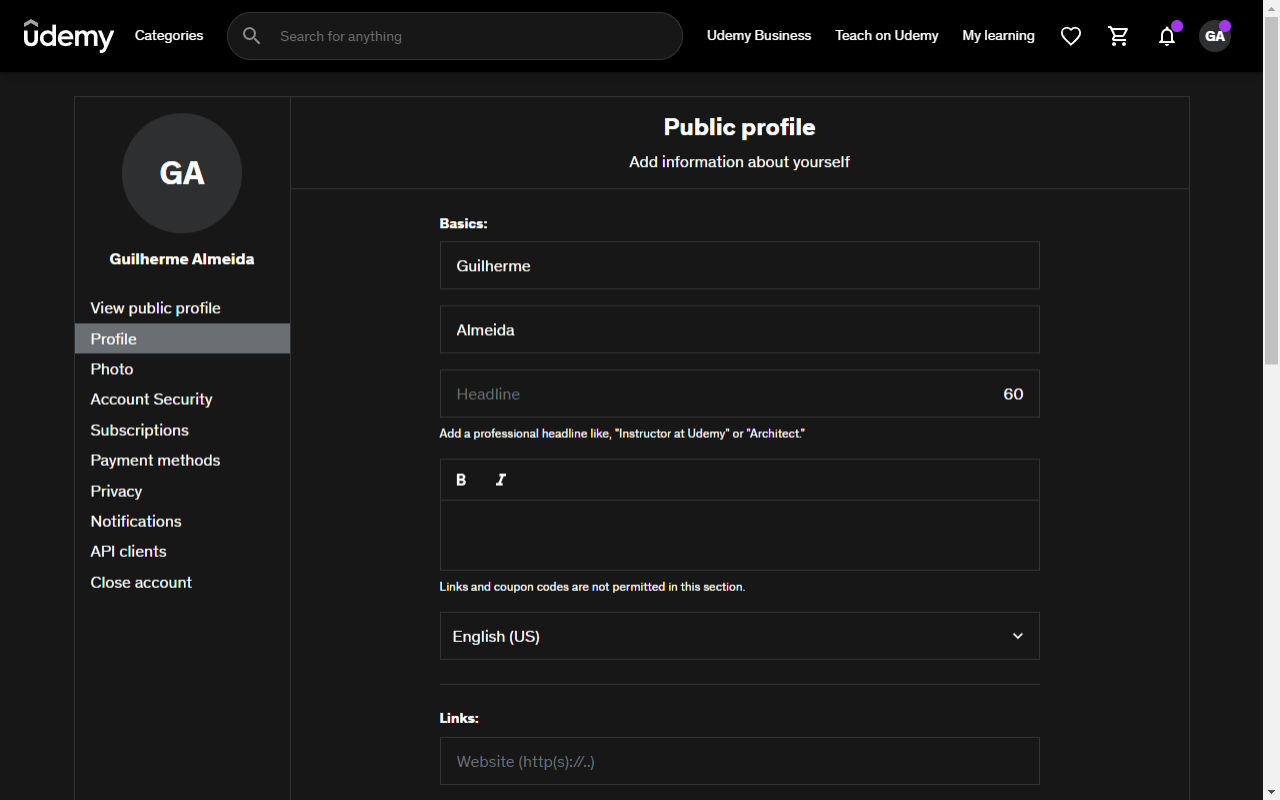
Task: Select the Profile sidebar entry
Action: pyautogui.click(x=113, y=338)
